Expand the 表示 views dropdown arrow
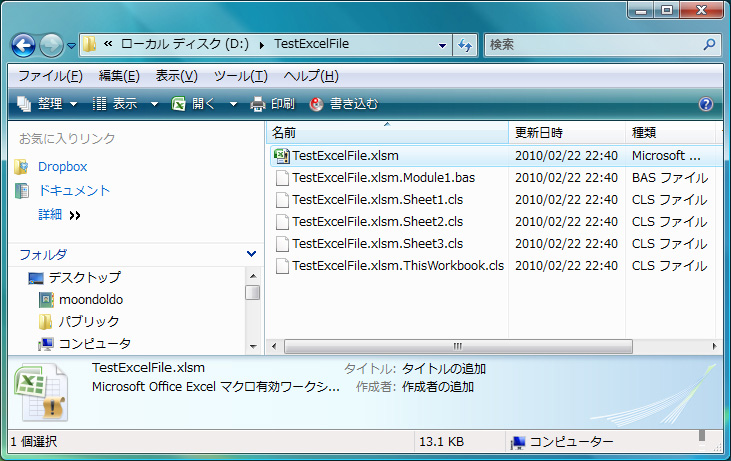 coord(154,104)
